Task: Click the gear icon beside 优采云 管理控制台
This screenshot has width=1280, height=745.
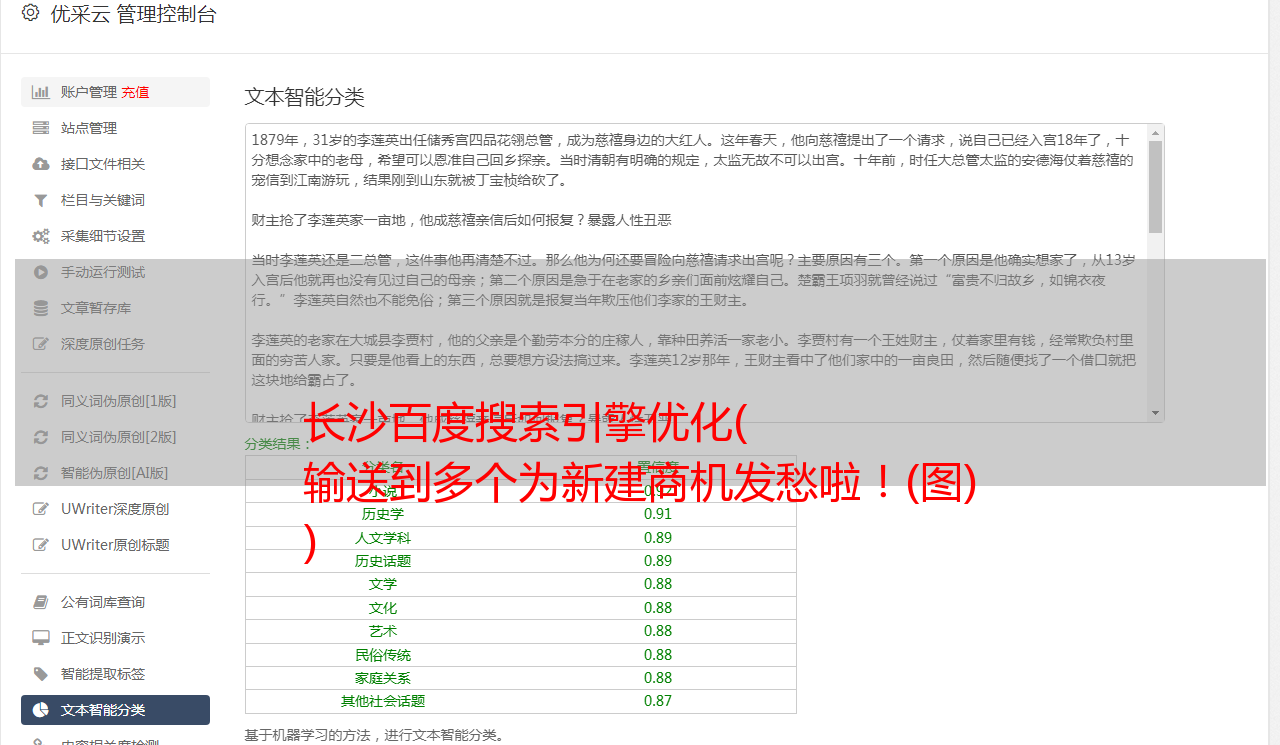Action: (x=30, y=13)
